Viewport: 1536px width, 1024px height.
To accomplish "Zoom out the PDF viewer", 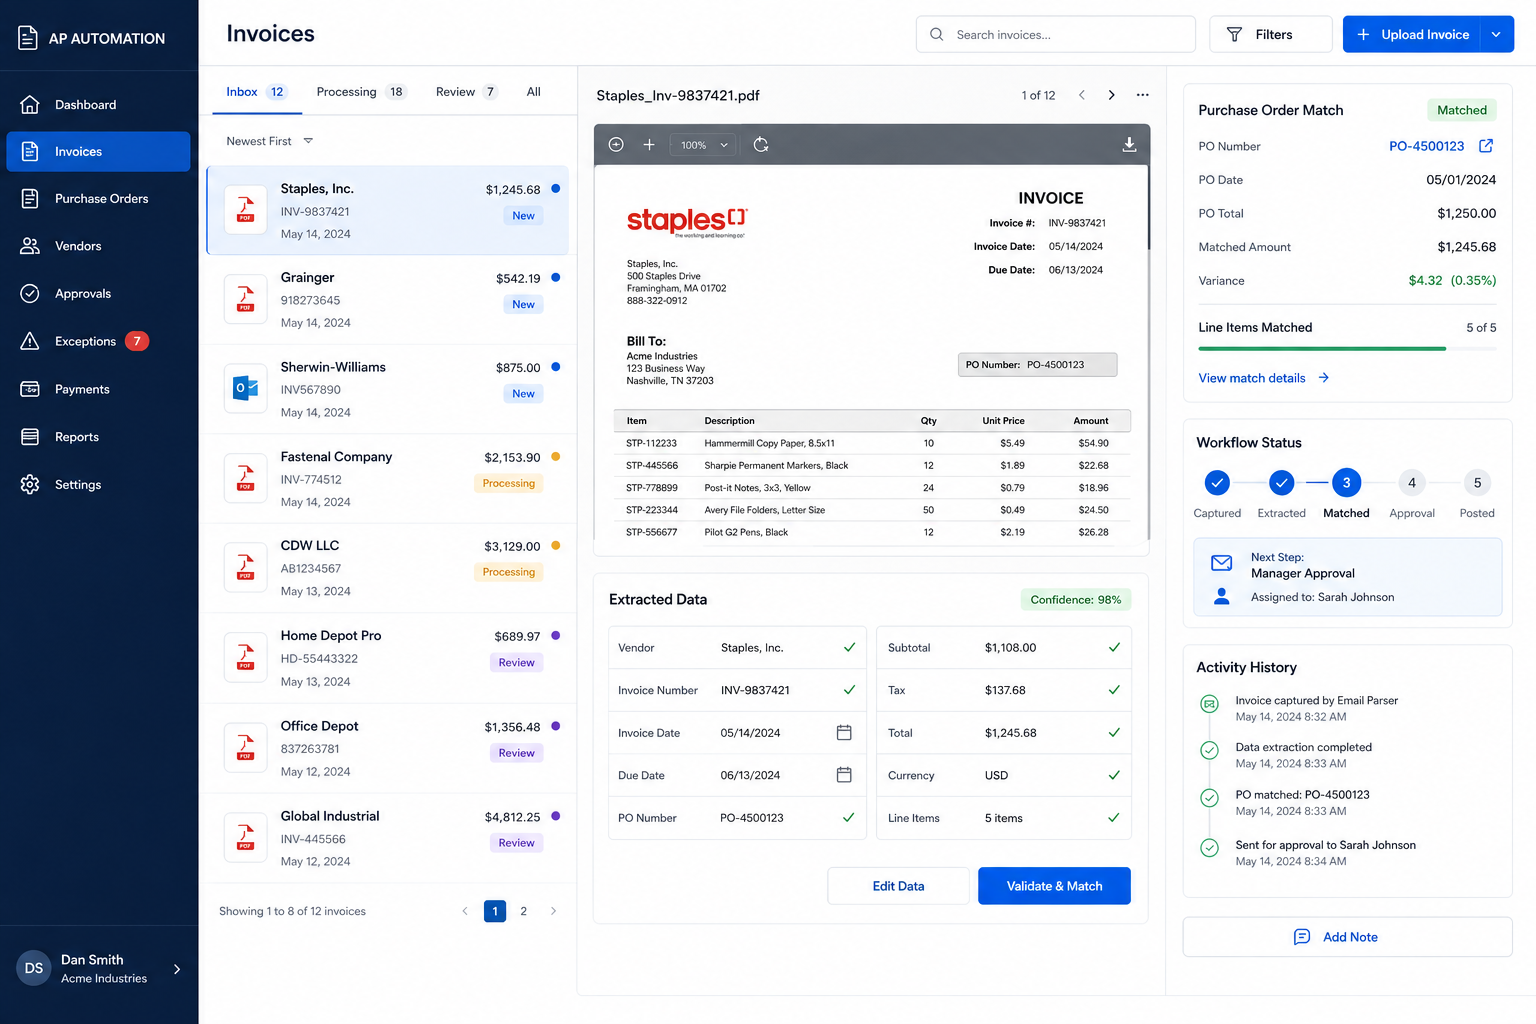I will [616, 145].
